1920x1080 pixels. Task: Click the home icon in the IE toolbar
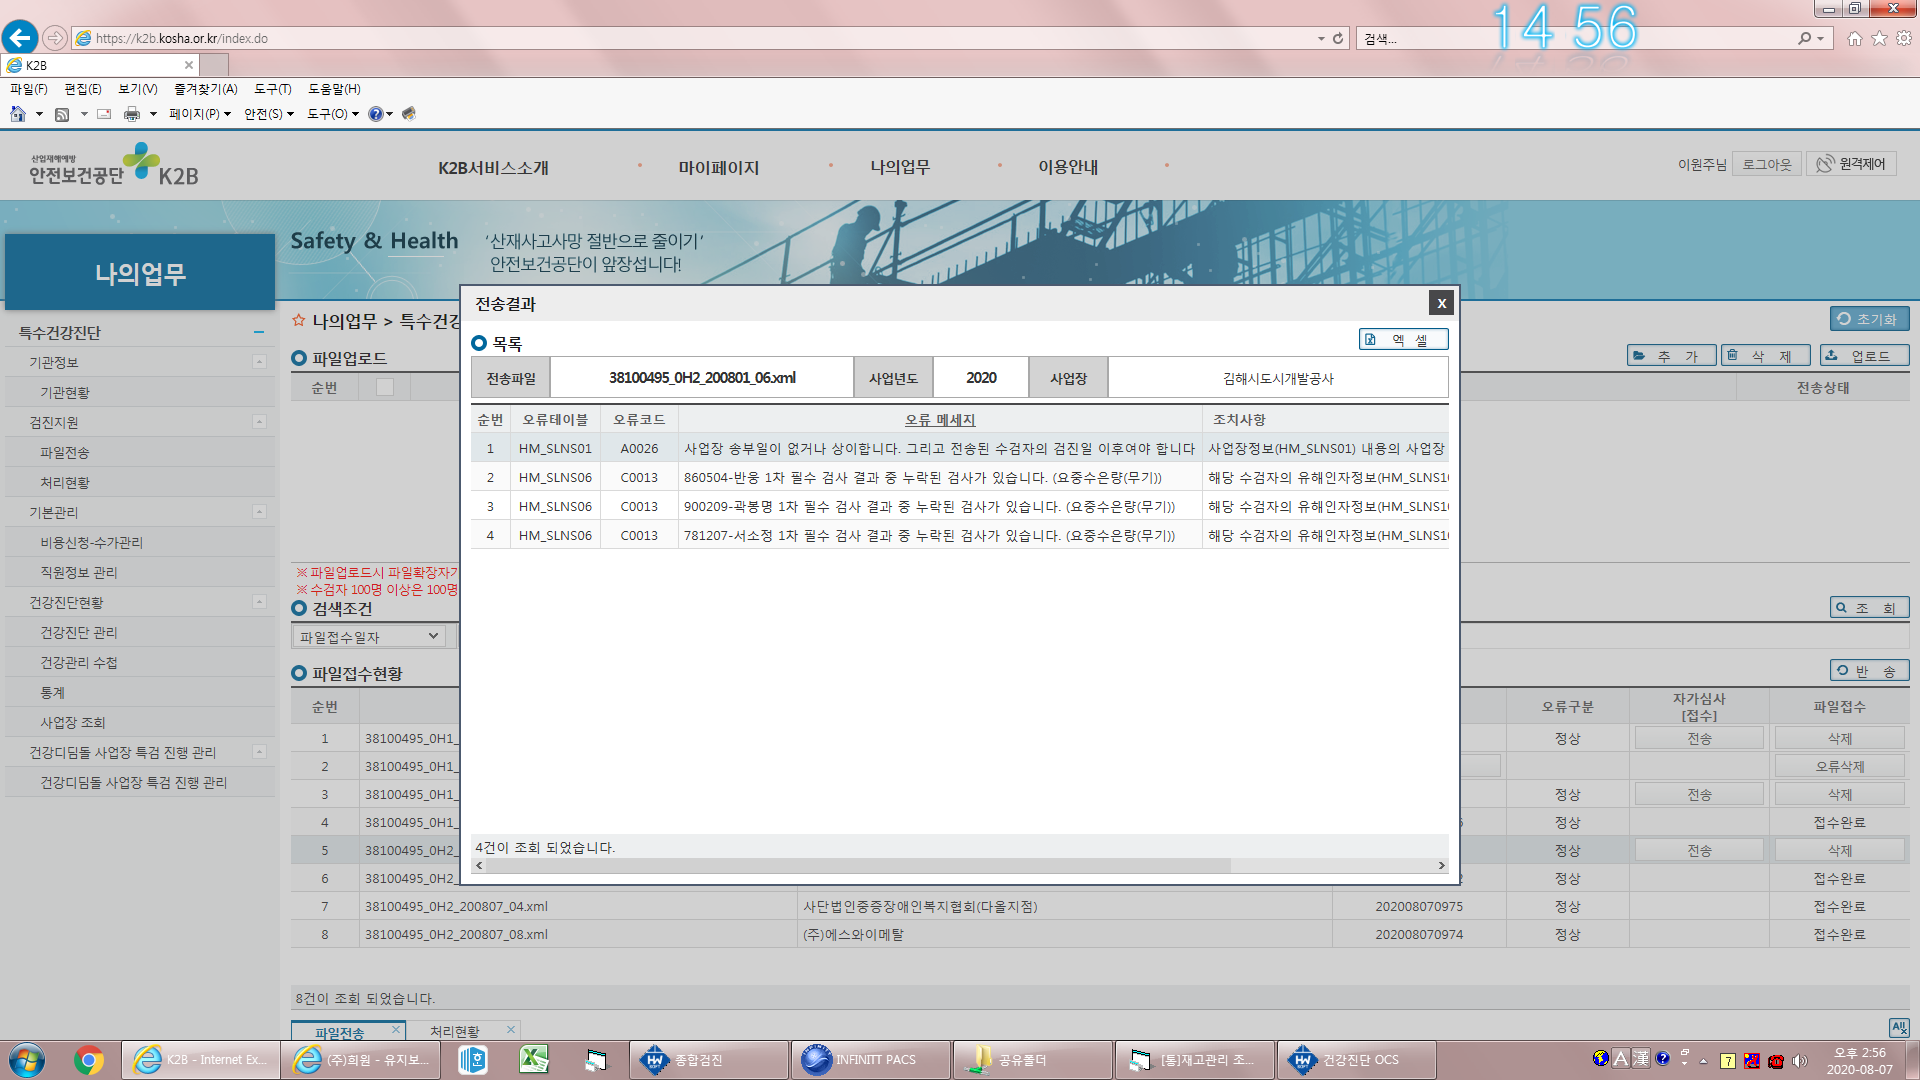[x=18, y=114]
